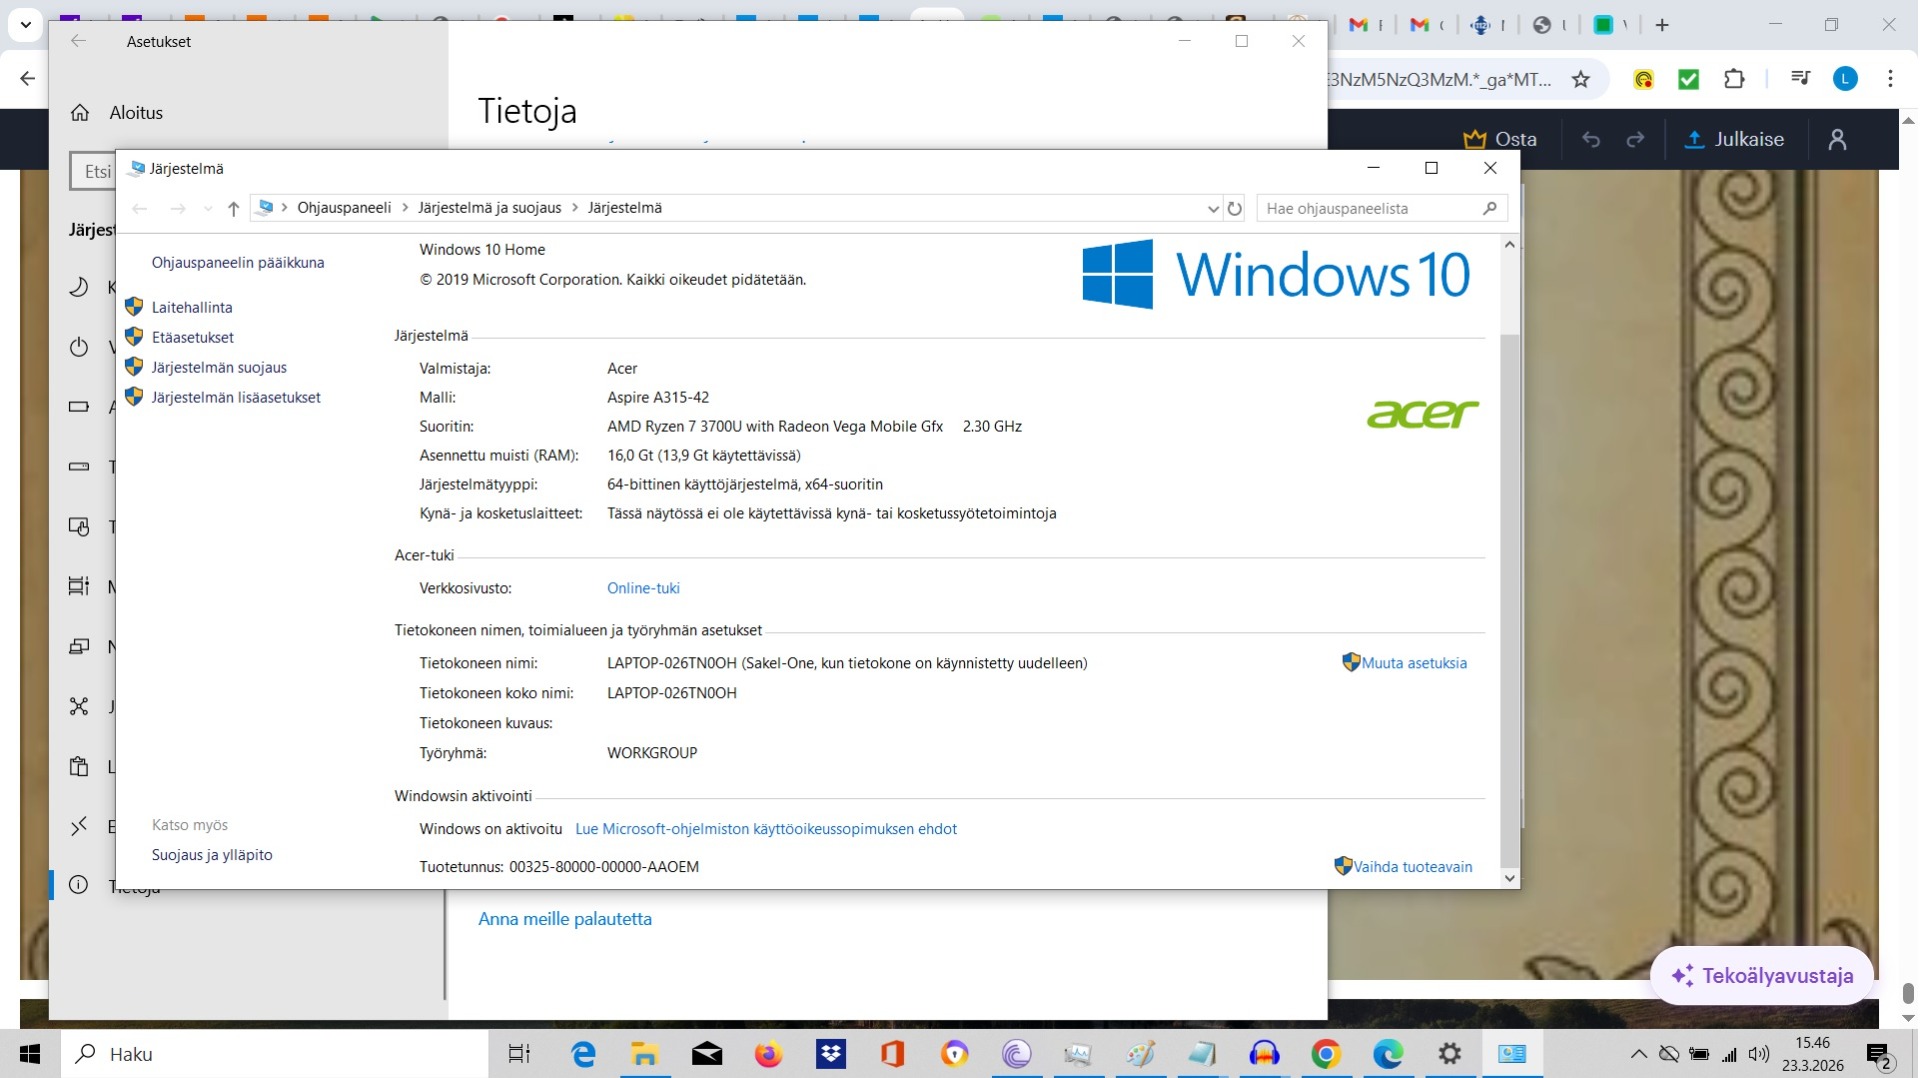Screen dimensions: 1920x1078
Task: Click the up-arrow navigation icon in Järjestelmä
Action: pyautogui.click(x=233, y=208)
